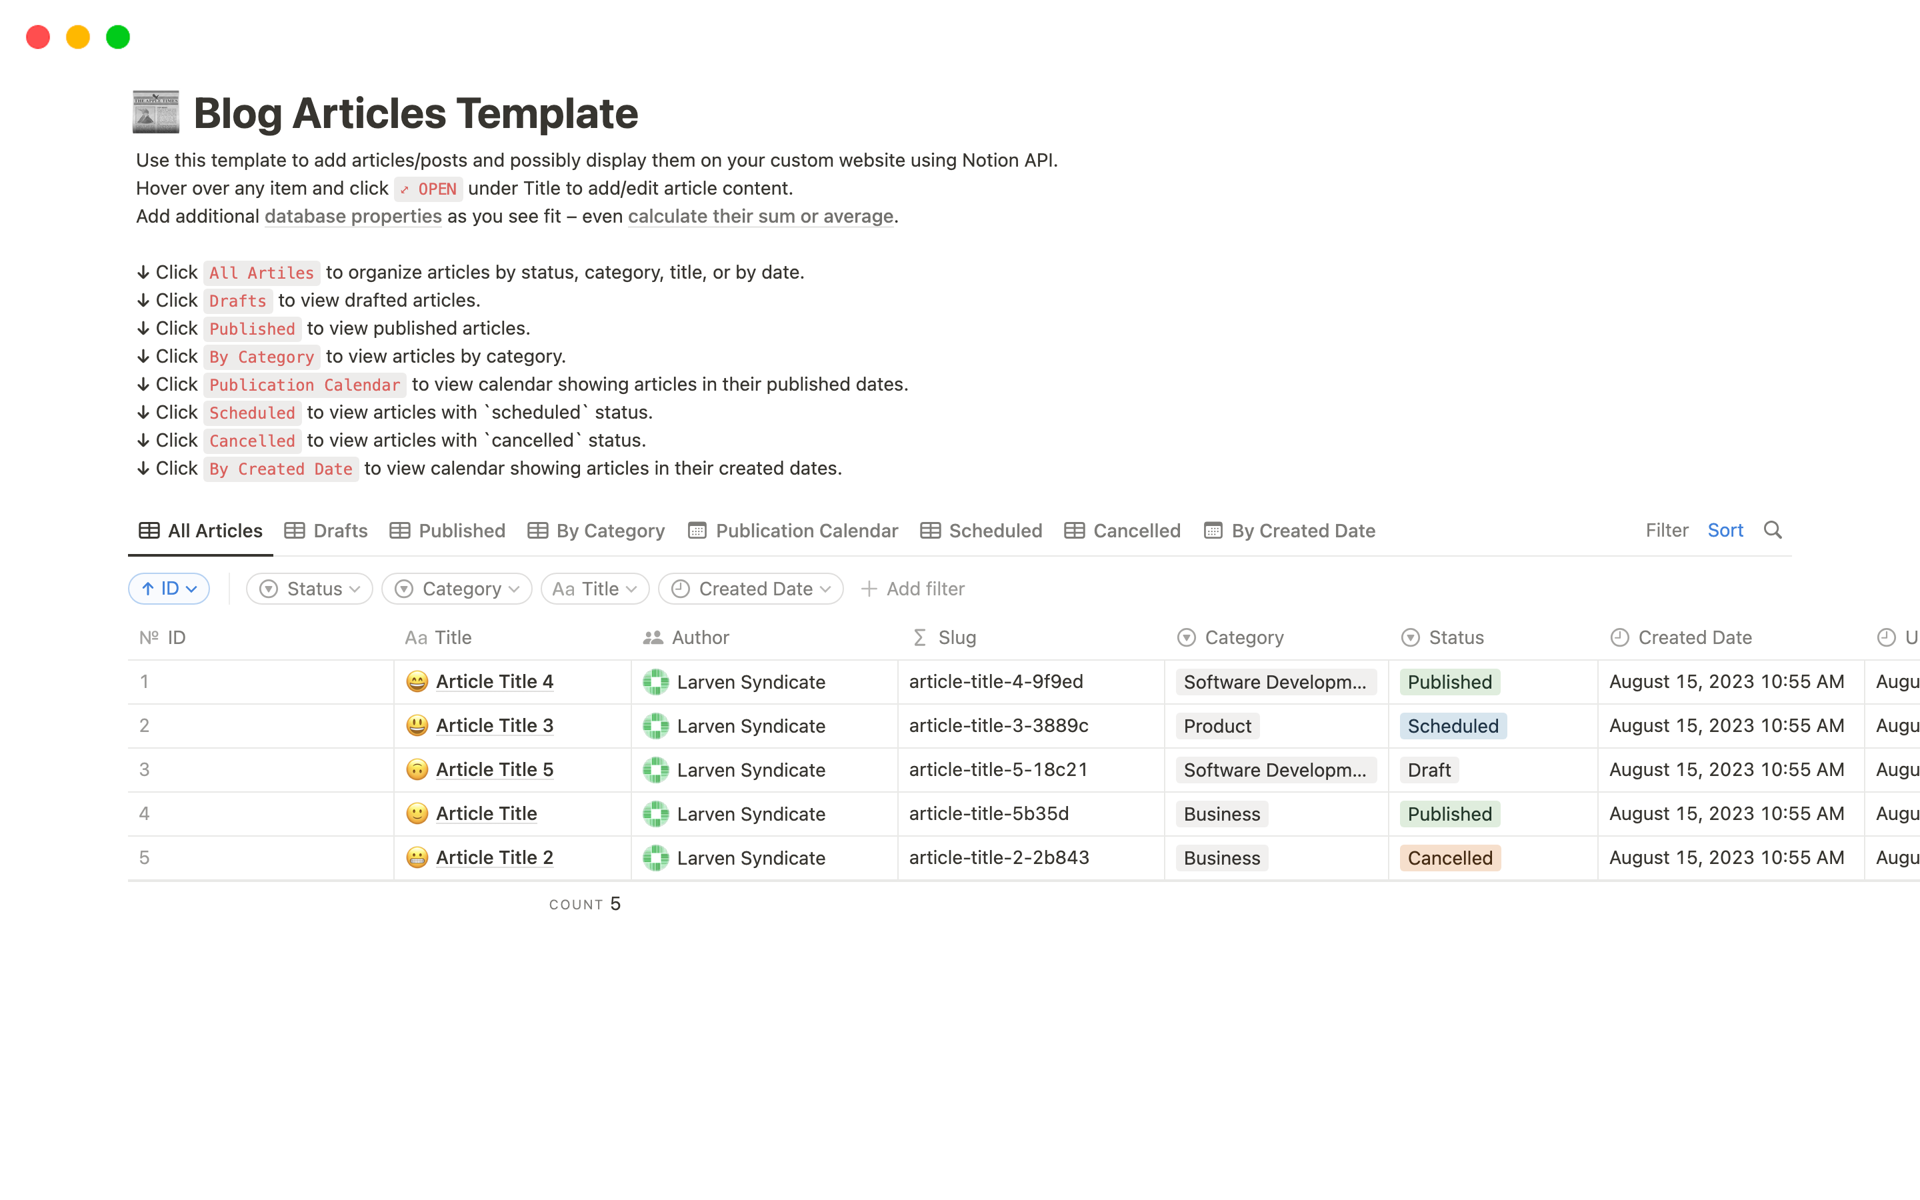
Task: Click the Slug column formula icon
Action: 920,638
